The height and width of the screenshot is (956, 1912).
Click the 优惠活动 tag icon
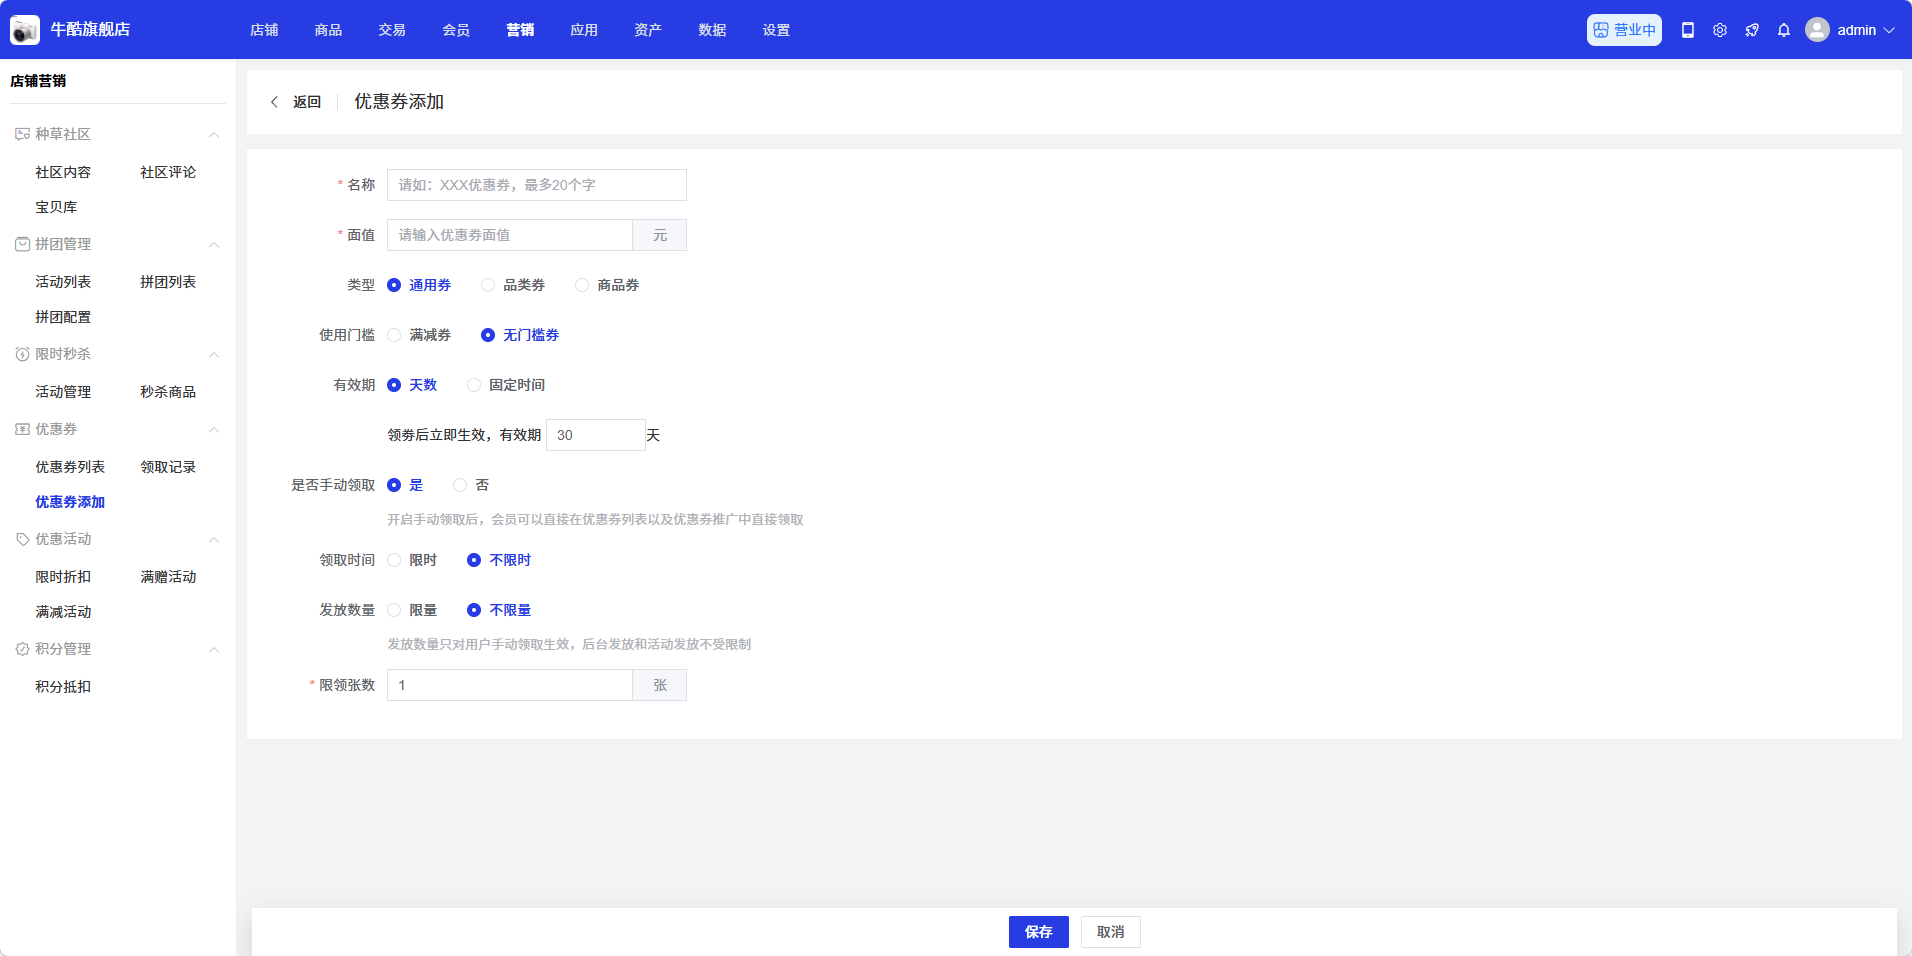point(22,539)
